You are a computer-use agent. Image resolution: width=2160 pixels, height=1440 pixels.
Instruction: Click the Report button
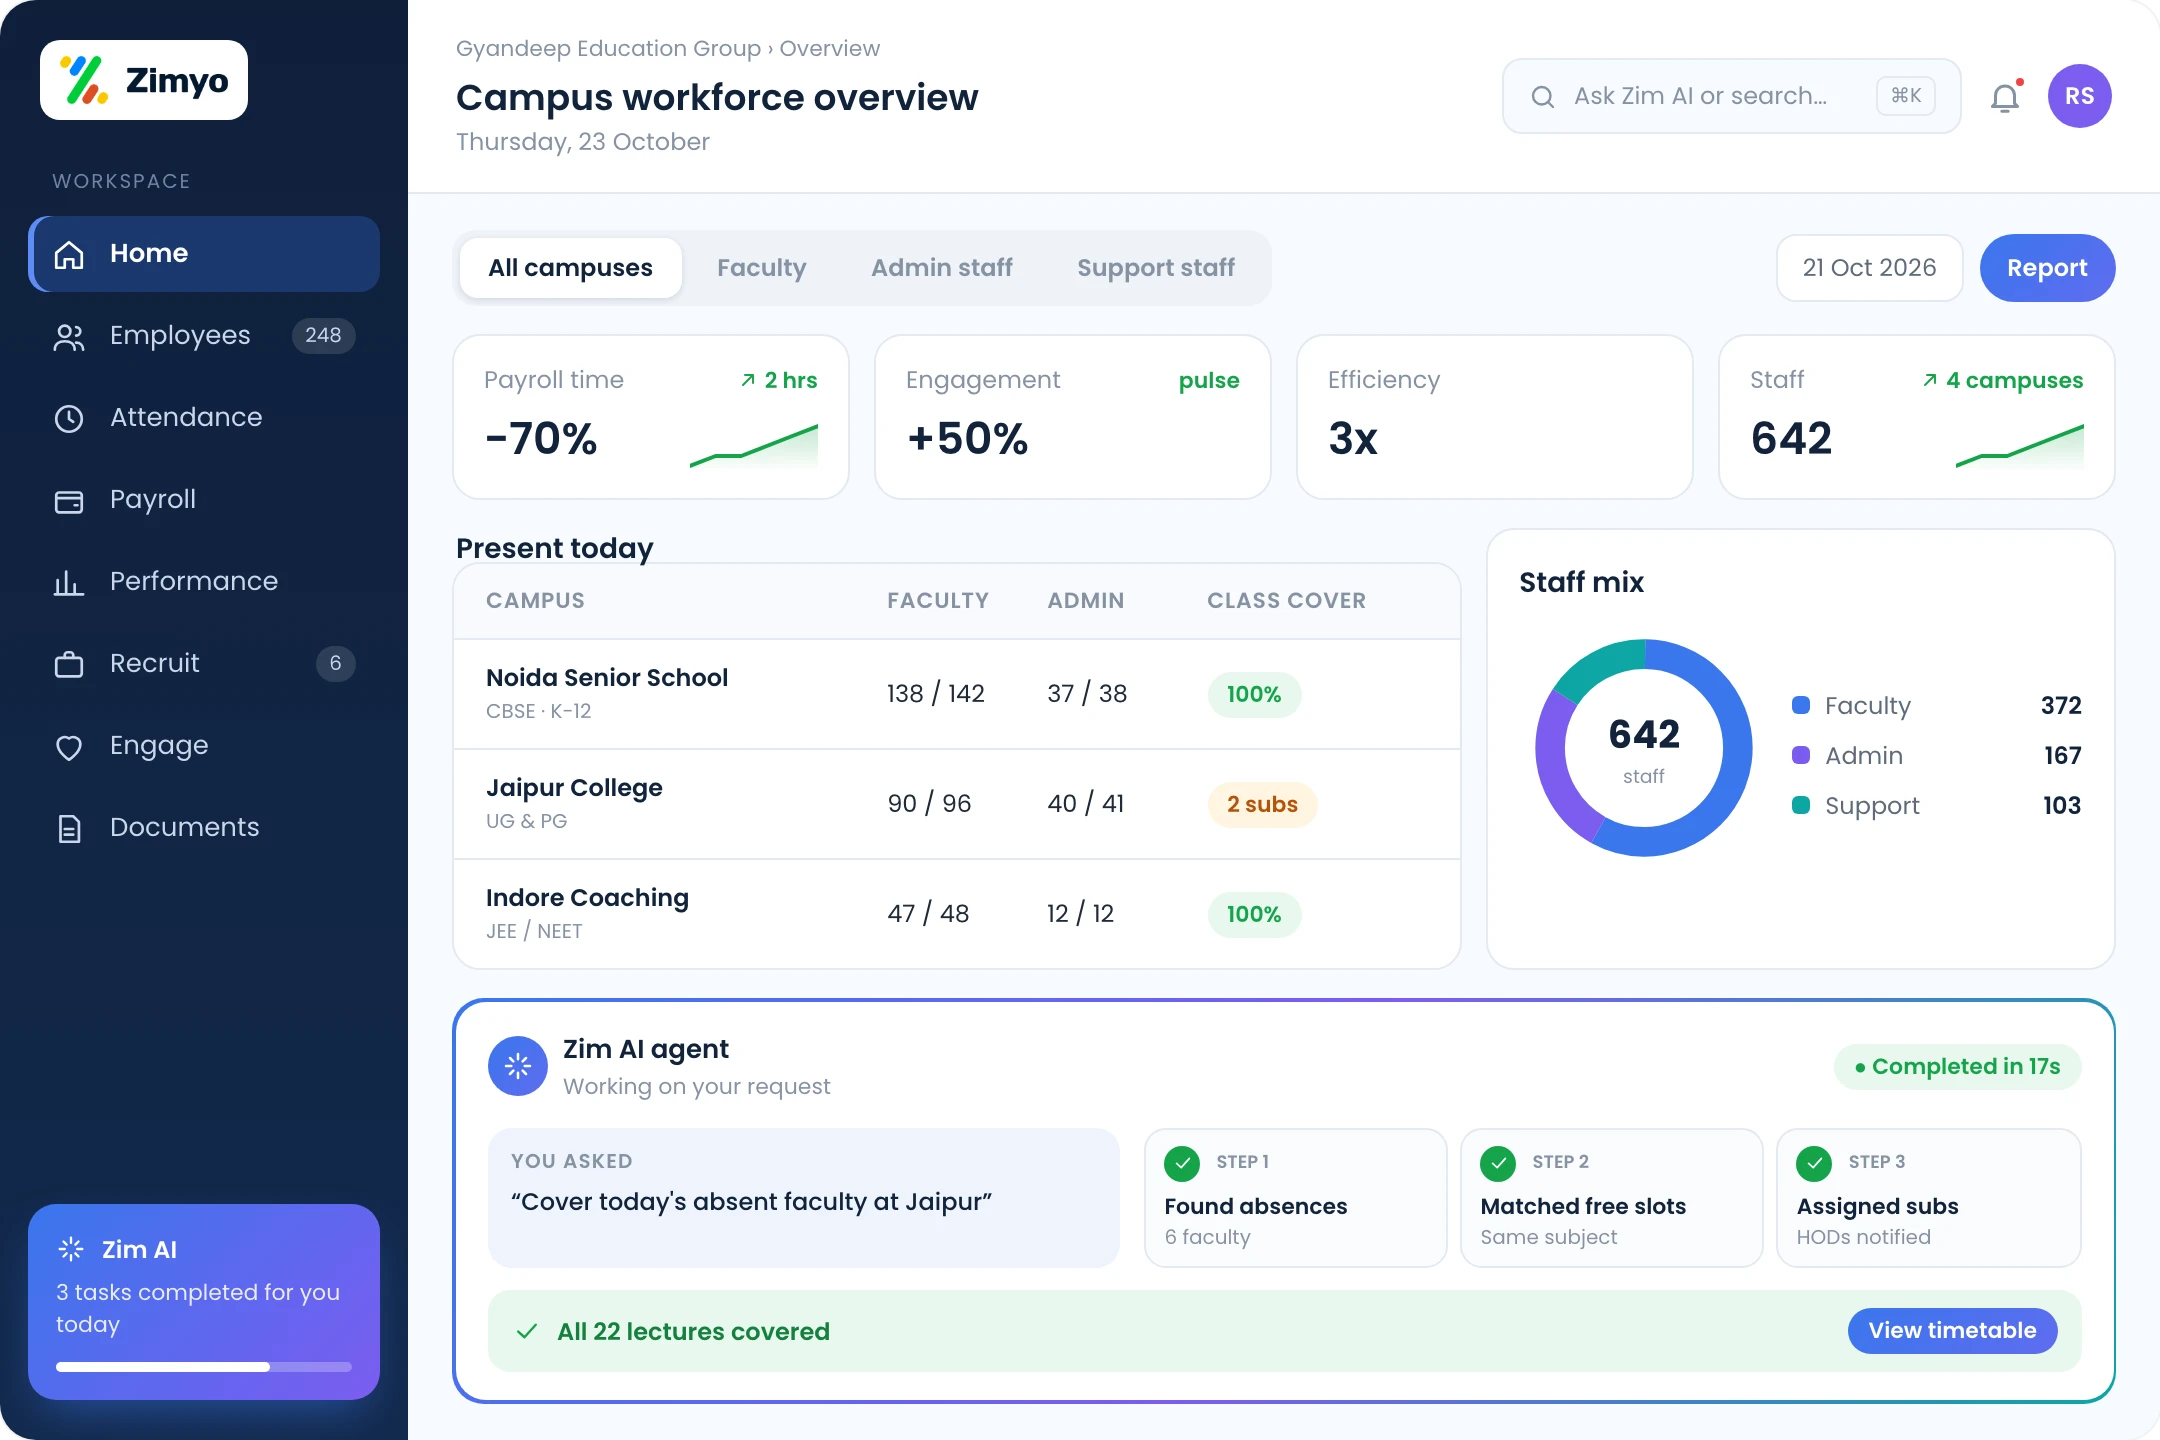pyautogui.click(x=2047, y=268)
